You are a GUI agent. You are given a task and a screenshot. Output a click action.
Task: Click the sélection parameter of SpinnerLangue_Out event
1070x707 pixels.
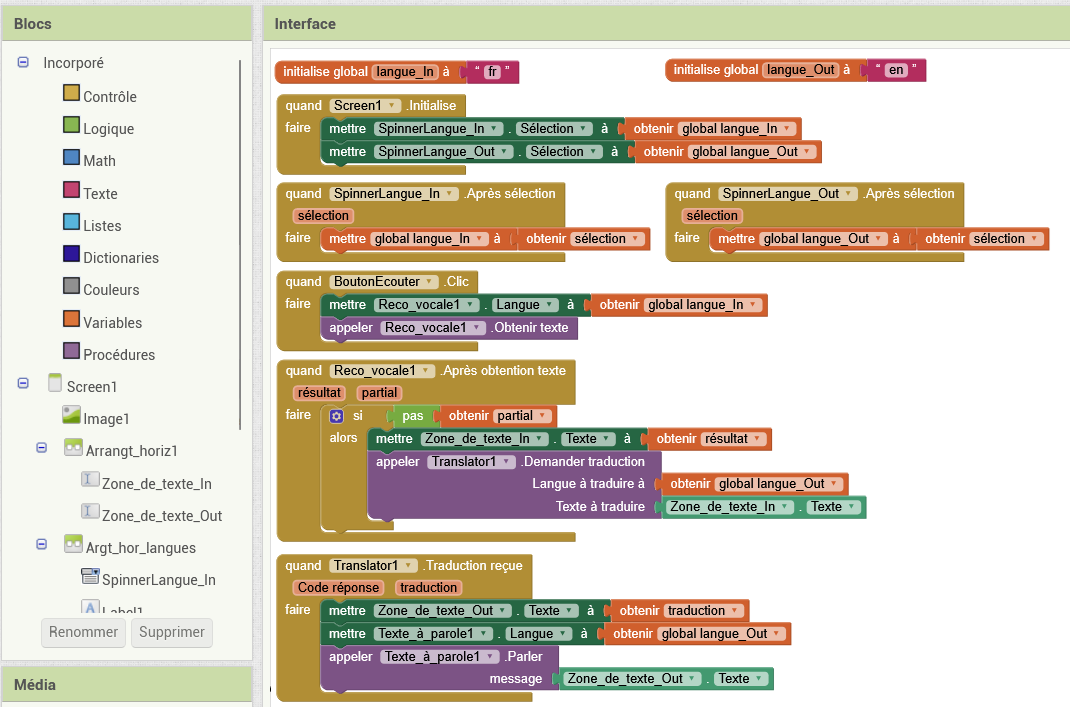point(712,216)
